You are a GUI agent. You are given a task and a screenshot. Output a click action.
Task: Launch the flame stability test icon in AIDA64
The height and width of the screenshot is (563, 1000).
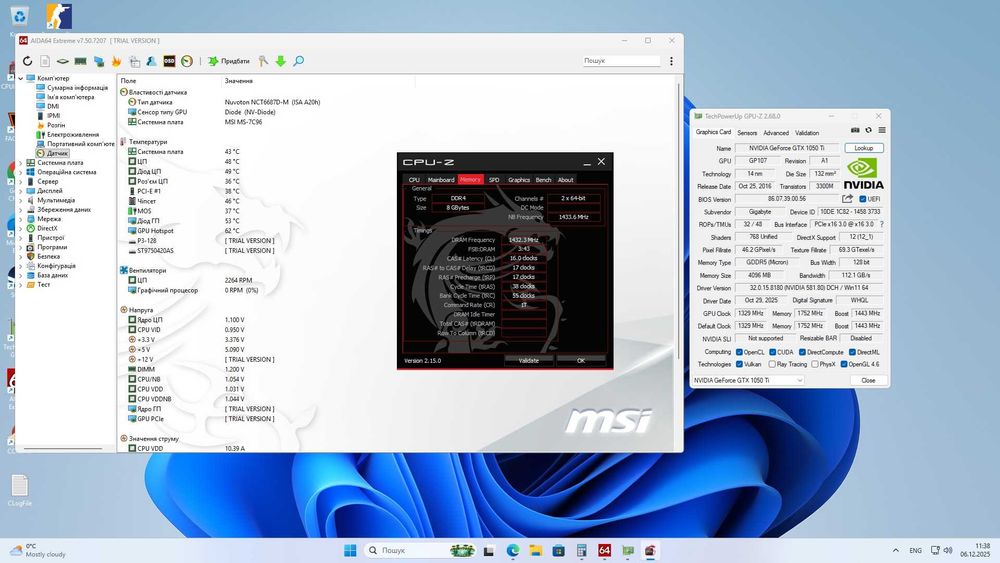coord(116,61)
